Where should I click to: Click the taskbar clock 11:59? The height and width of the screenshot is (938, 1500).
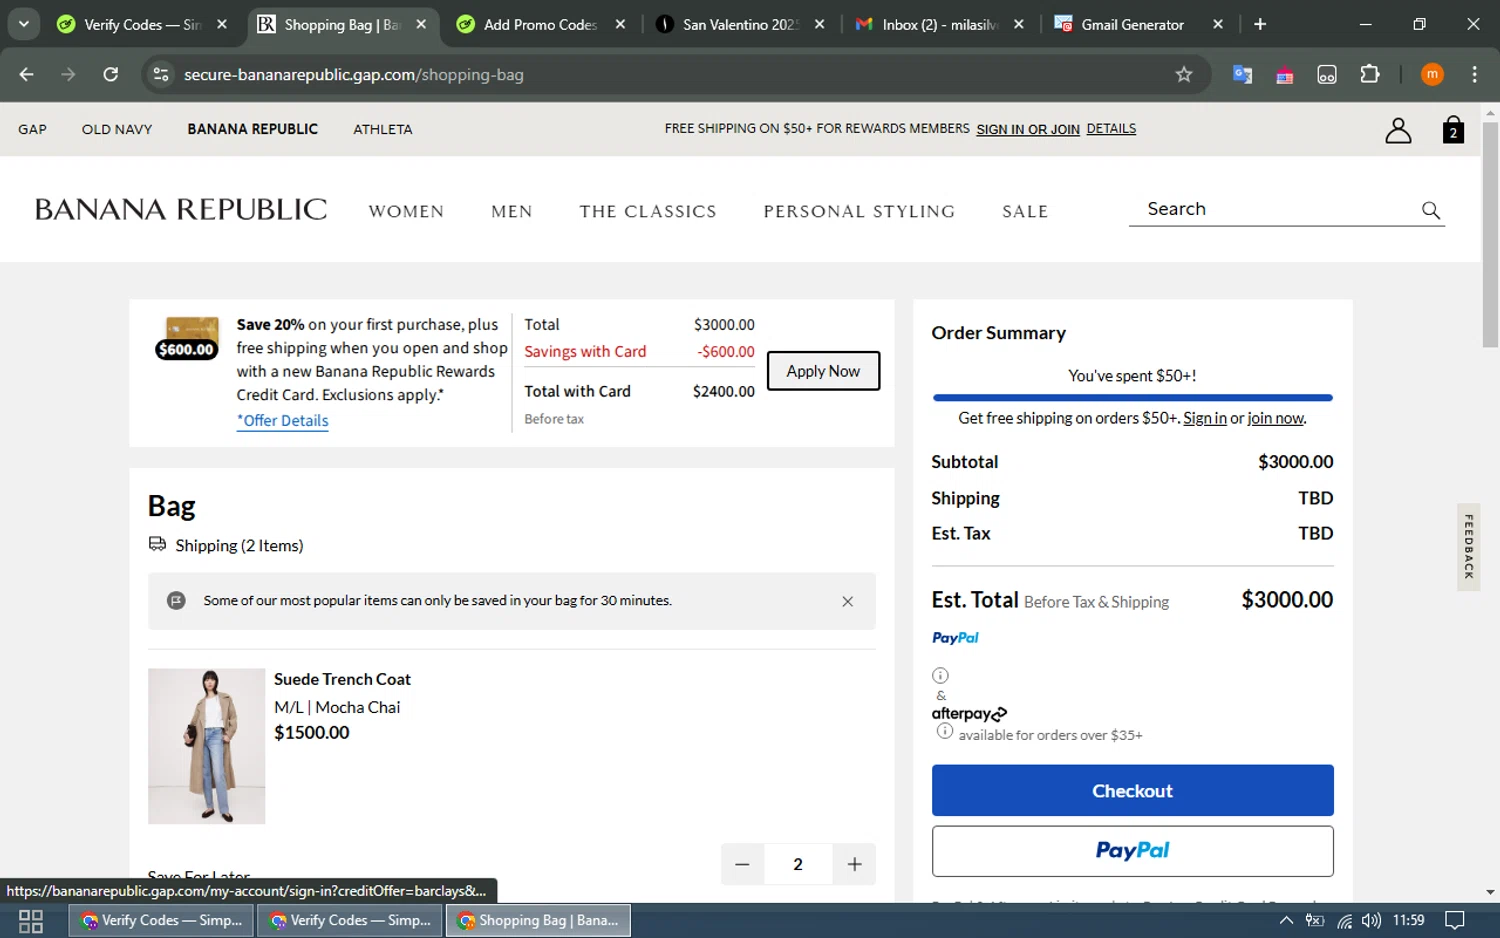(x=1408, y=920)
